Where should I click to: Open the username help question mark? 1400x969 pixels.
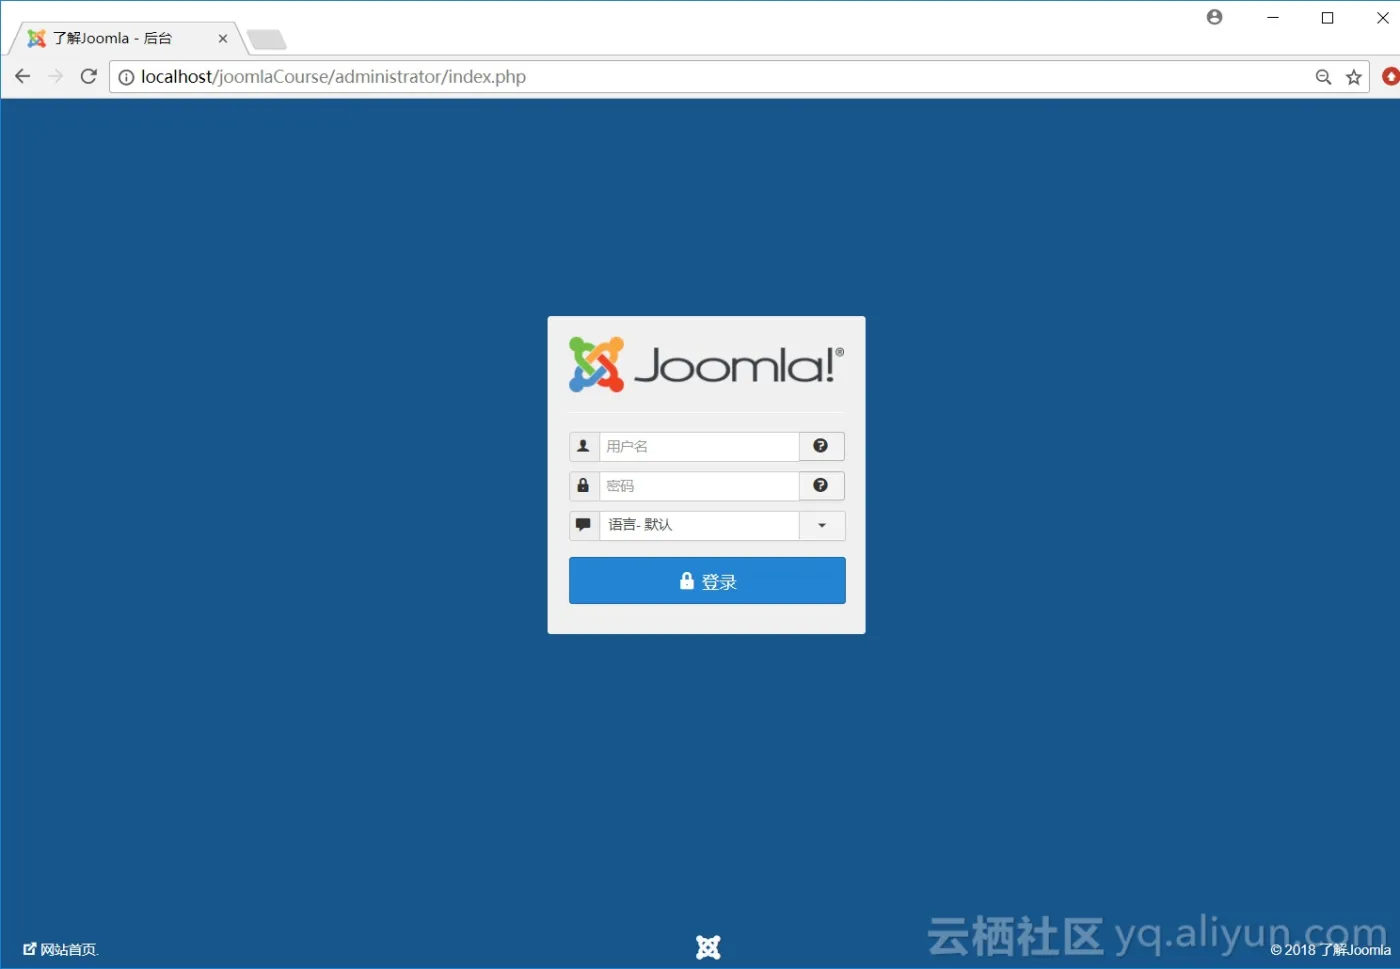[821, 446]
